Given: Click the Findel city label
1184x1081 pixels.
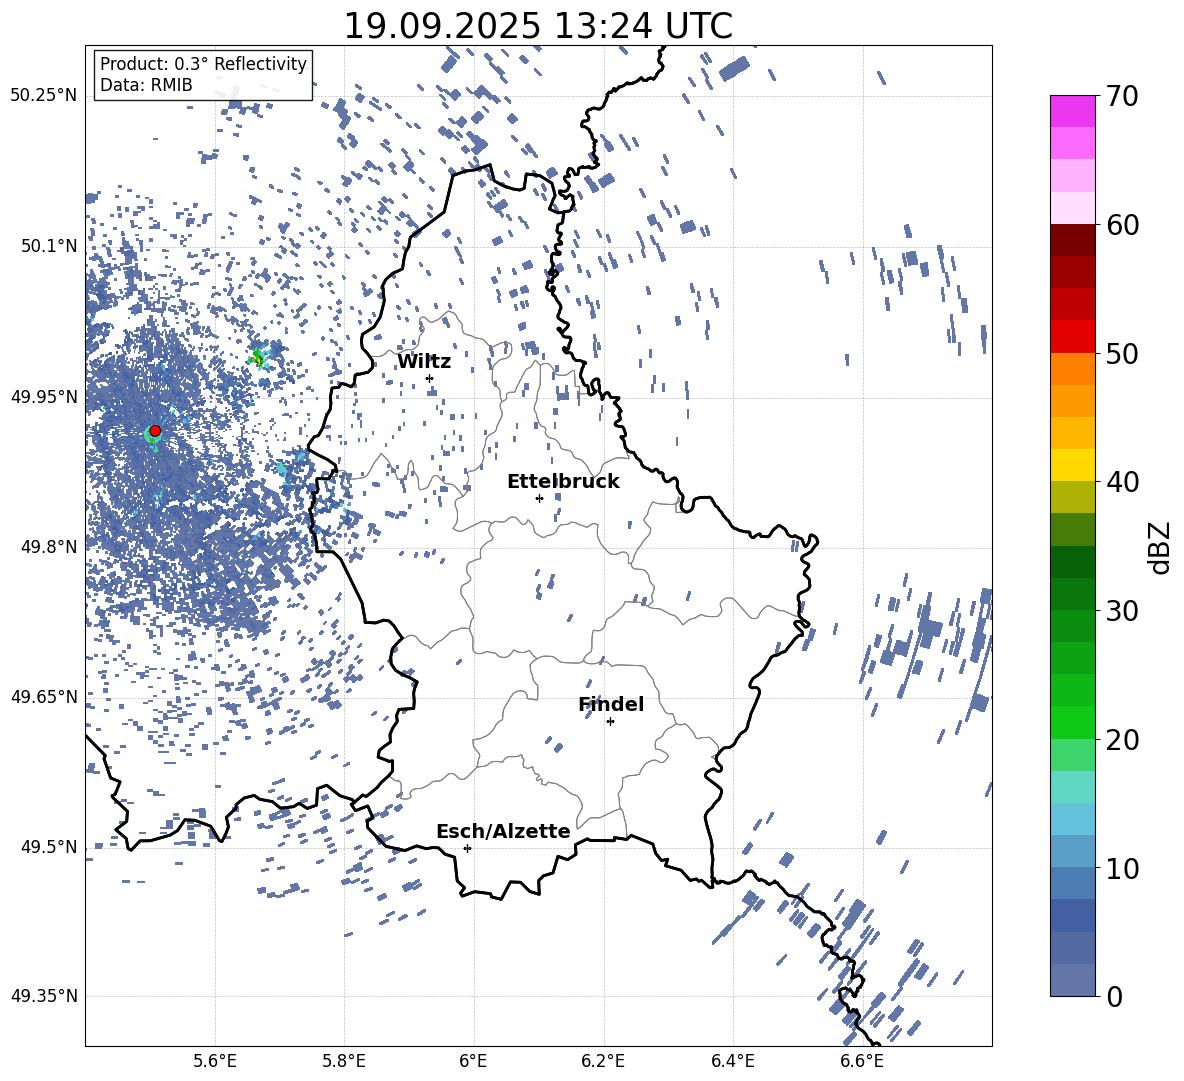Looking at the screenshot, I should click(611, 704).
